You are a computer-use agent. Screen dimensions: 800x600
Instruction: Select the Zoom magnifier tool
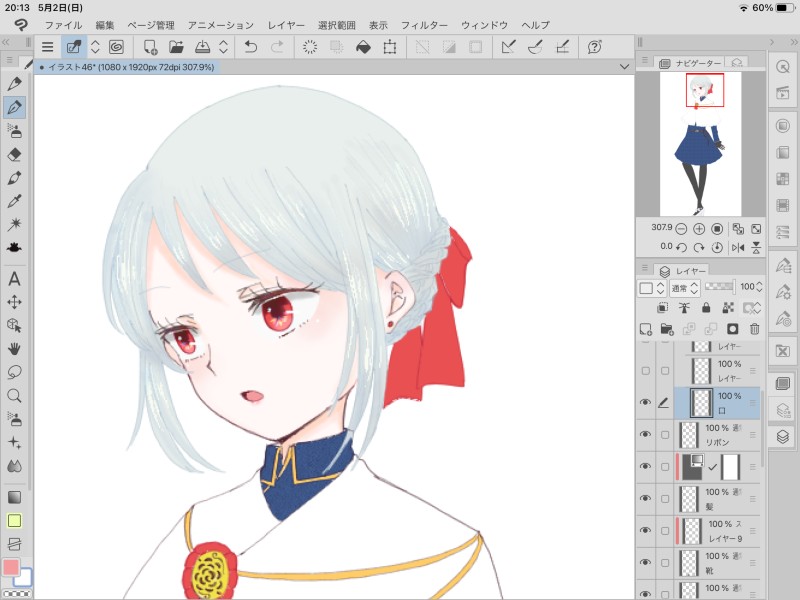coord(14,395)
